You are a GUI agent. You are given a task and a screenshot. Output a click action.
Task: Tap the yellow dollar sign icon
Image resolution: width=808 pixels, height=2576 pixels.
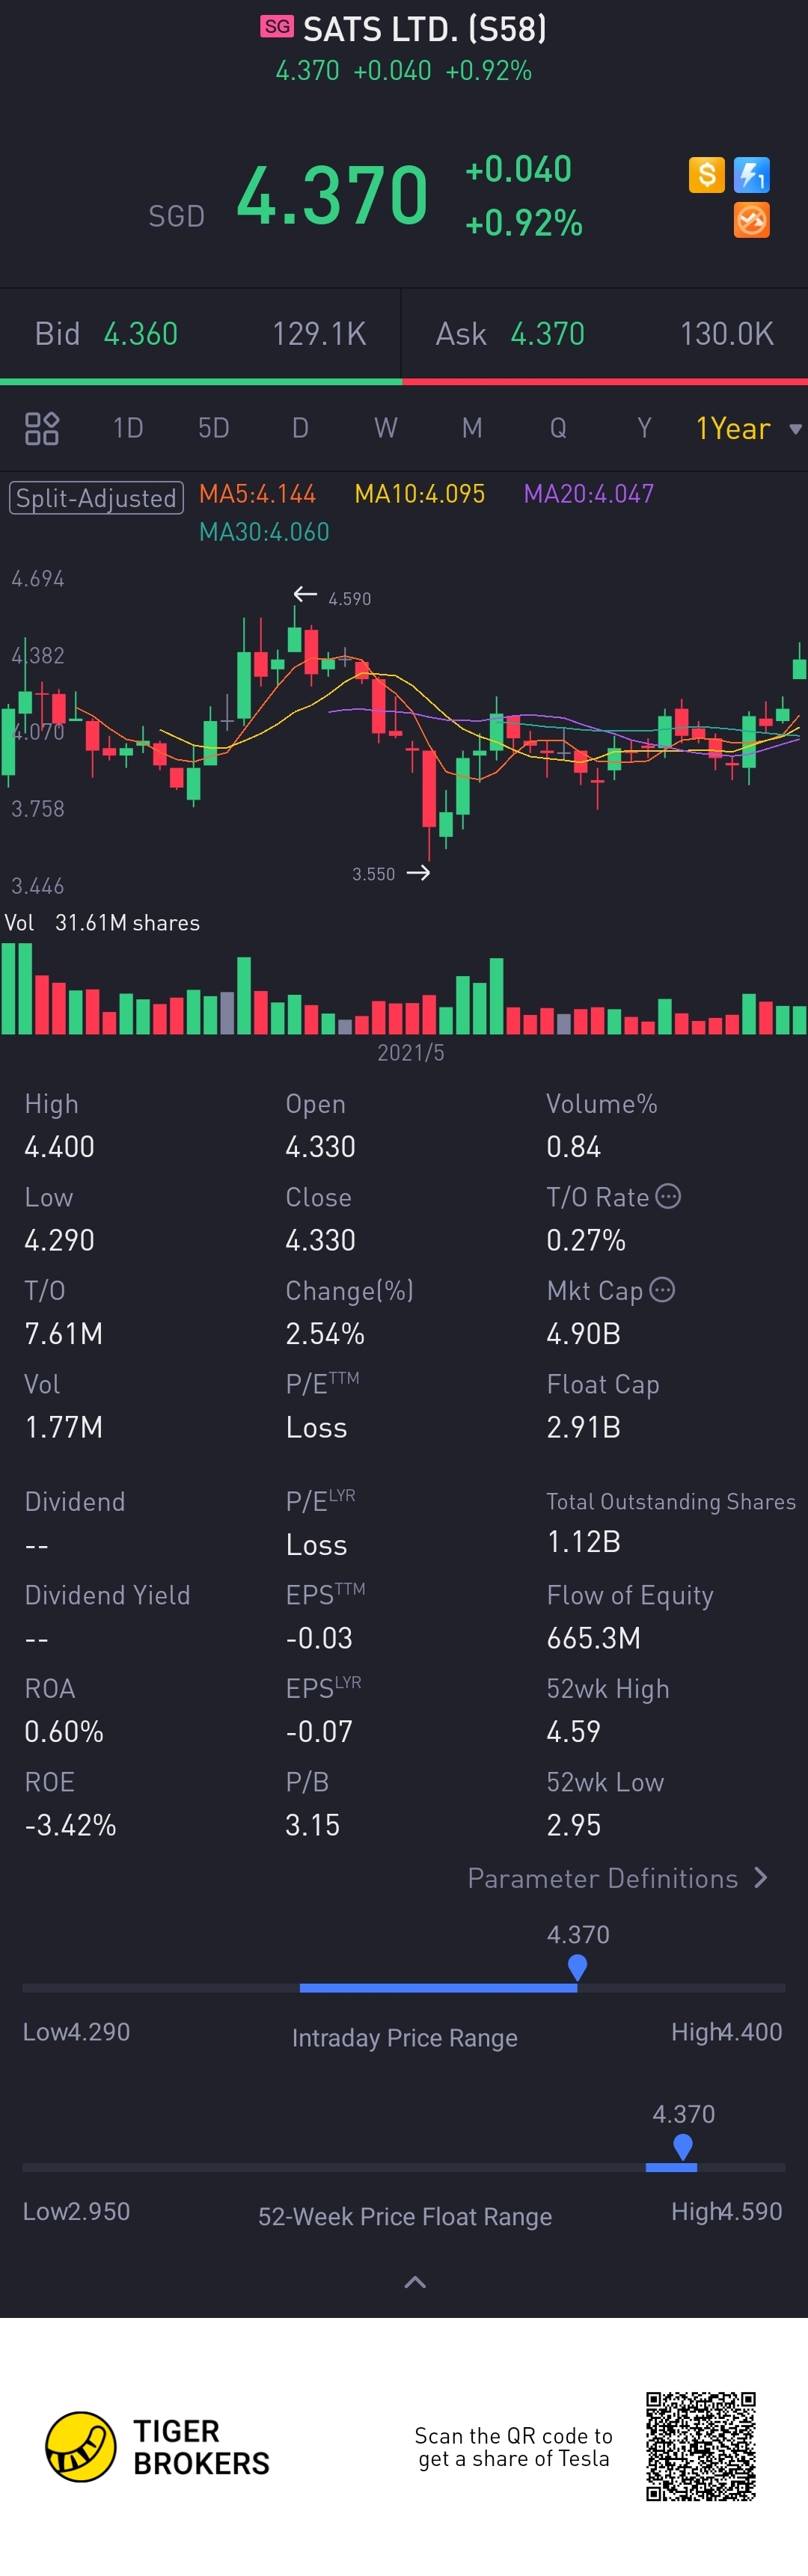706,175
